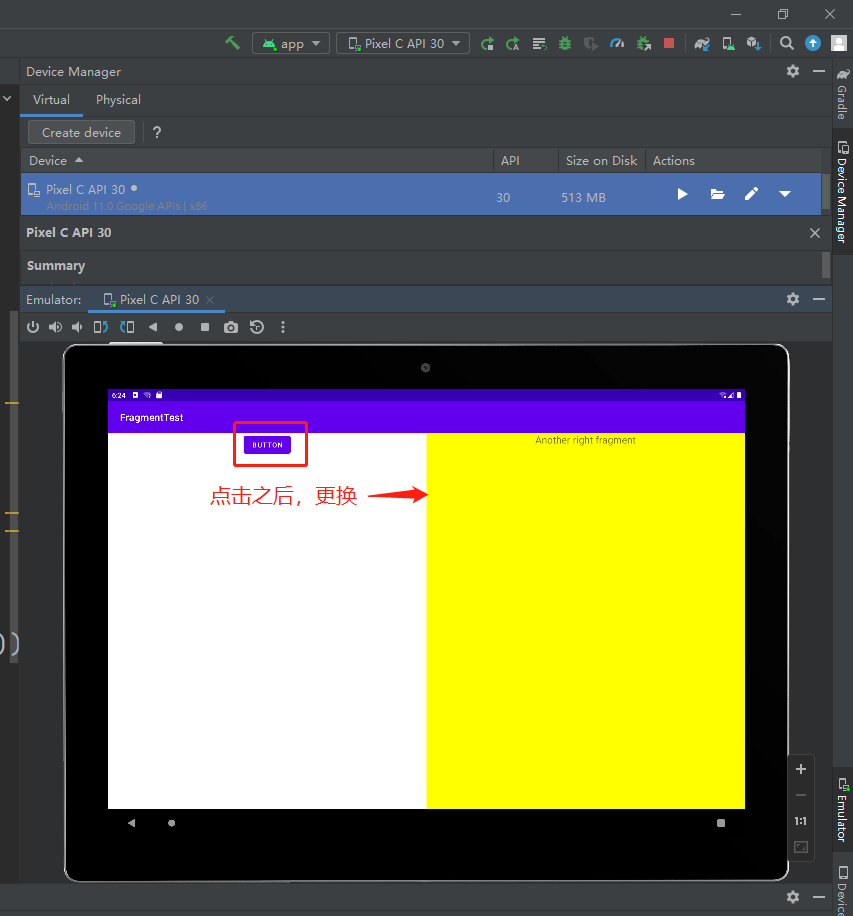Open the Gradle side tool window
Viewport: 853px width, 916px height.
point(842,93)
